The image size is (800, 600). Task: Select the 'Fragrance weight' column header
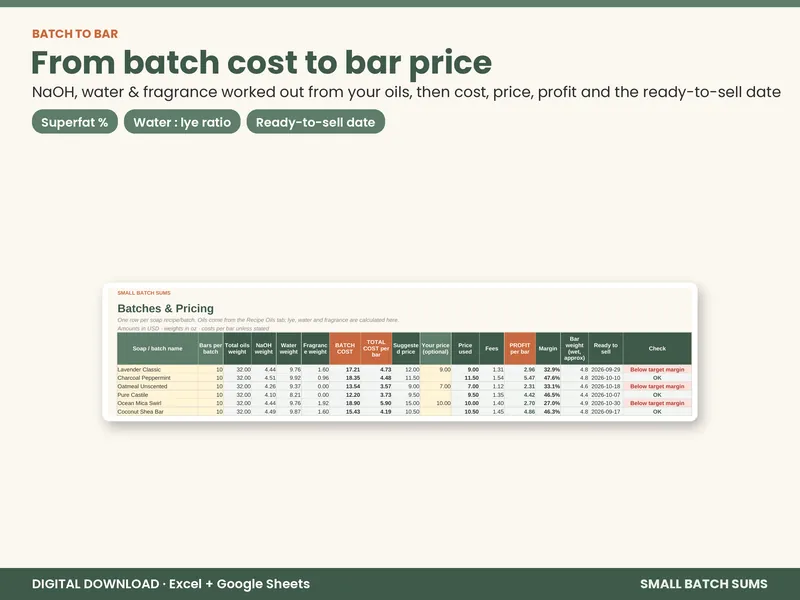pos(315,348)
